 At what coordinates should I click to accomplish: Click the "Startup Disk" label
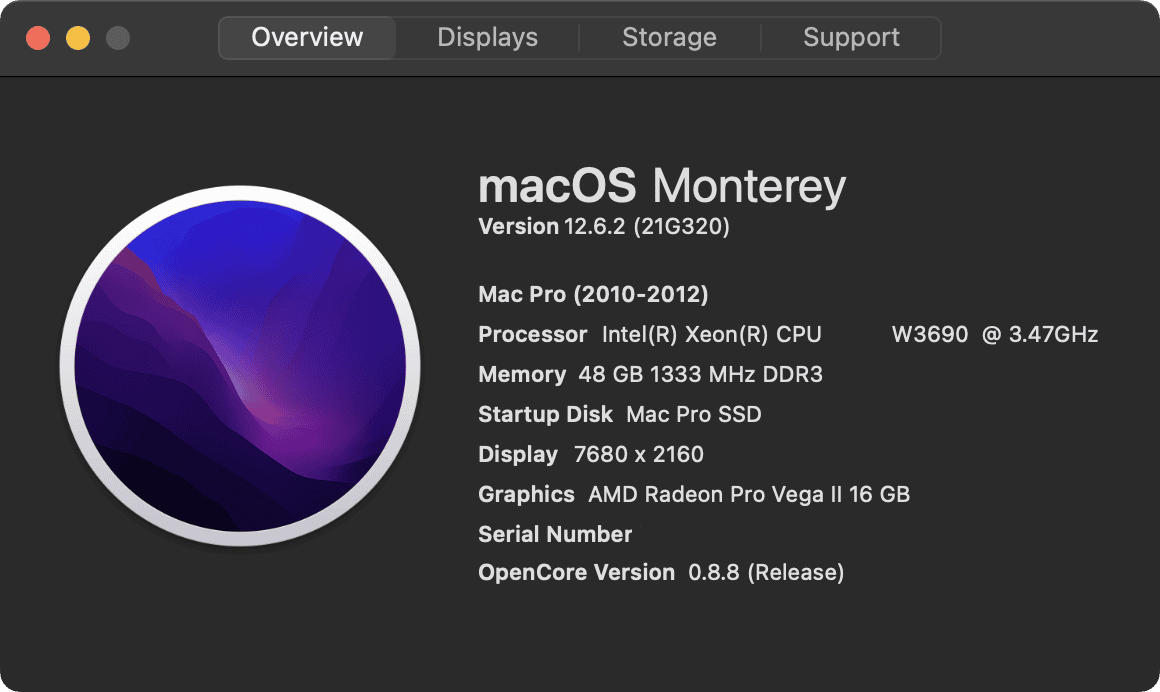(545, 414)
